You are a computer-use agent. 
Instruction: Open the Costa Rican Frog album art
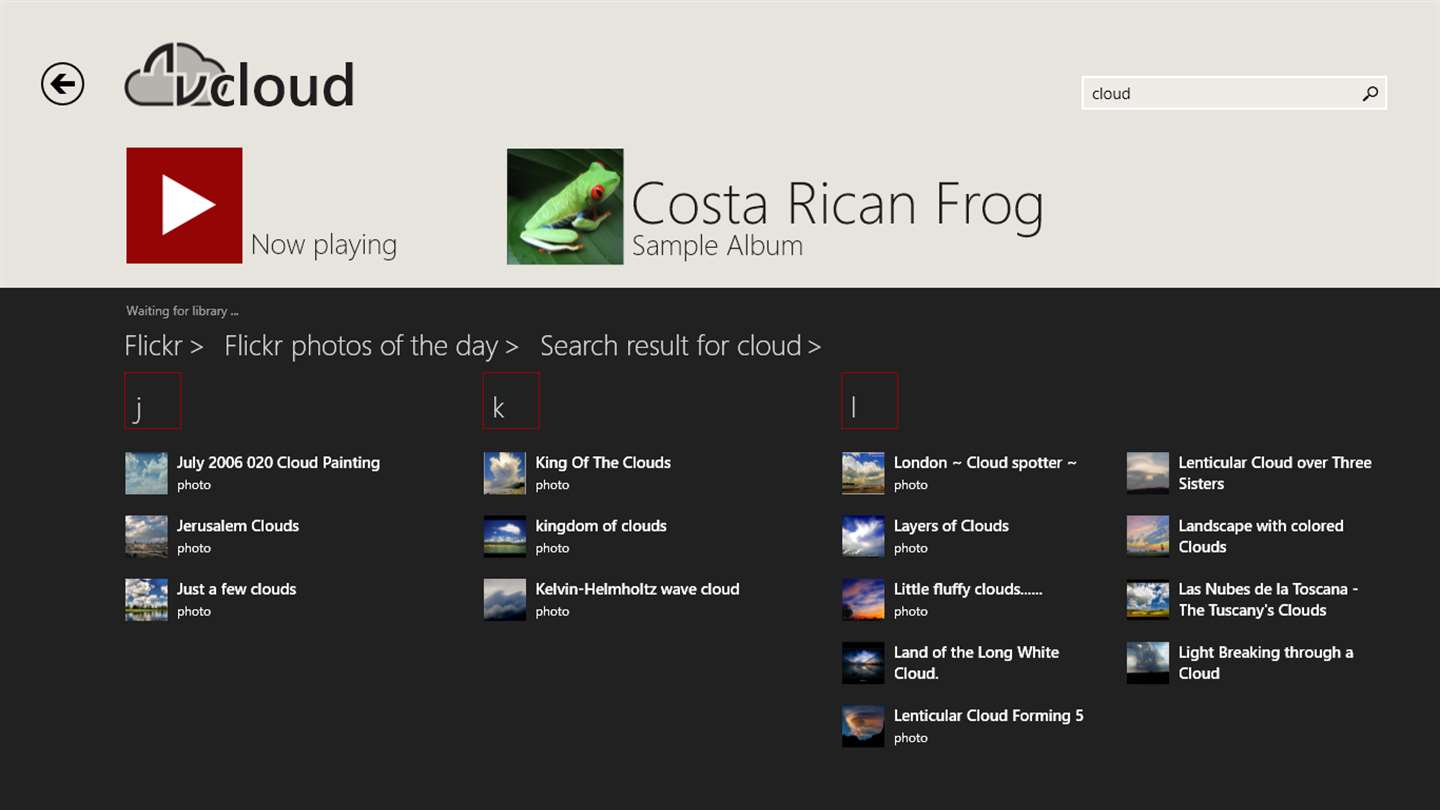click(565, 207)
